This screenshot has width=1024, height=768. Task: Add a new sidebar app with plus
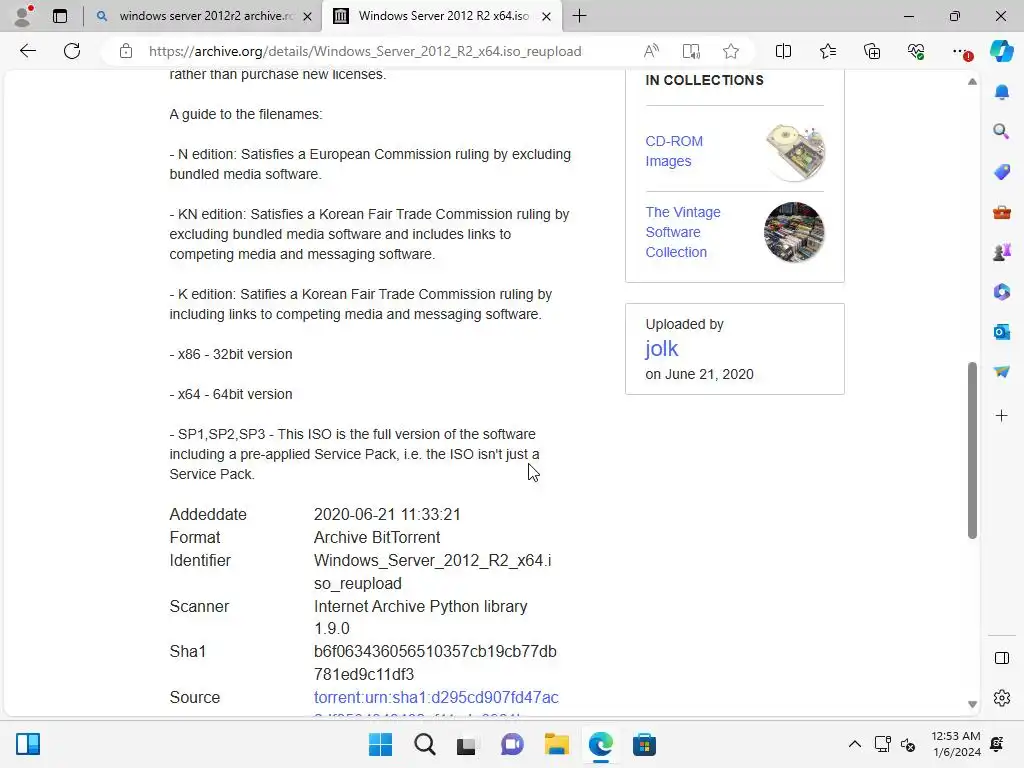(1002, 415)
